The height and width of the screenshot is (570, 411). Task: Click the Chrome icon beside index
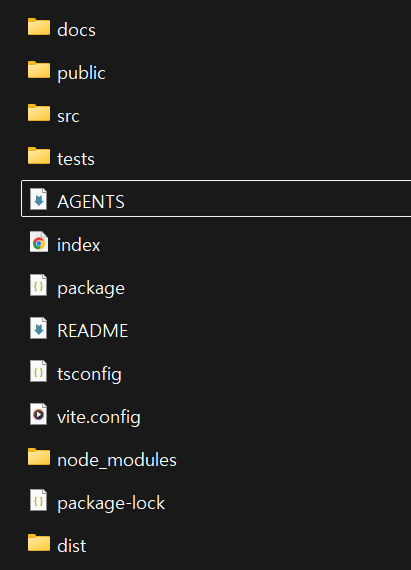coord(39,242)
